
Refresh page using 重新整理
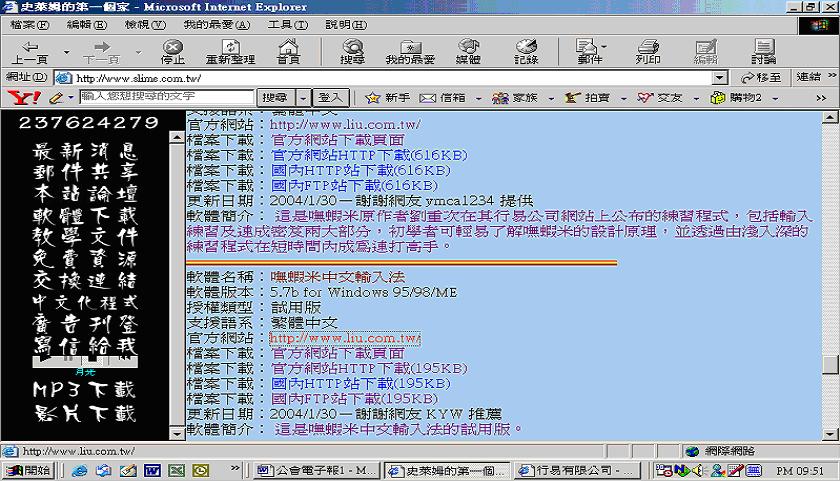tap(231, 52)
